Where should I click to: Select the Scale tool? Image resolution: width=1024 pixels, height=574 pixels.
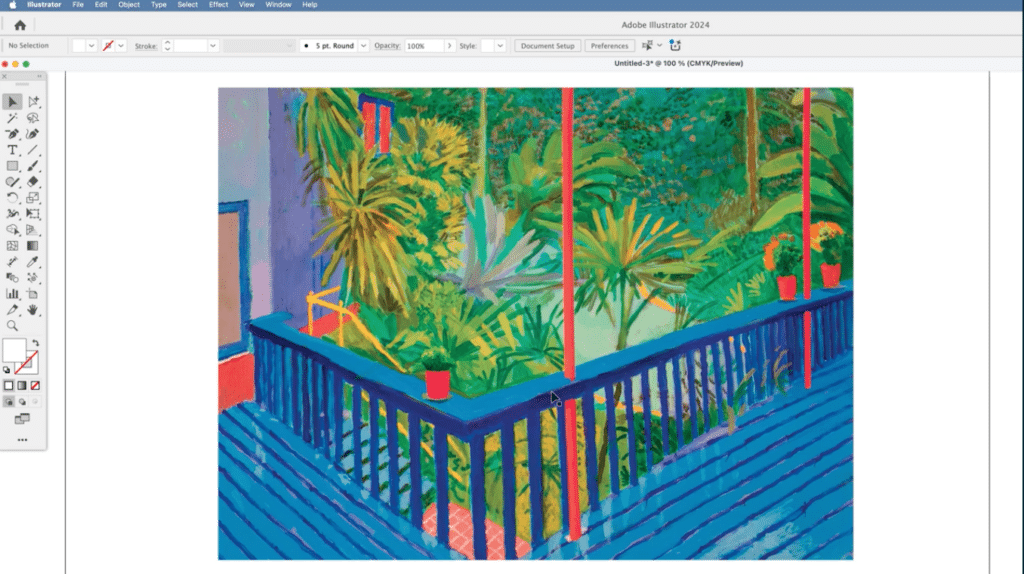[x=33, y=198]
